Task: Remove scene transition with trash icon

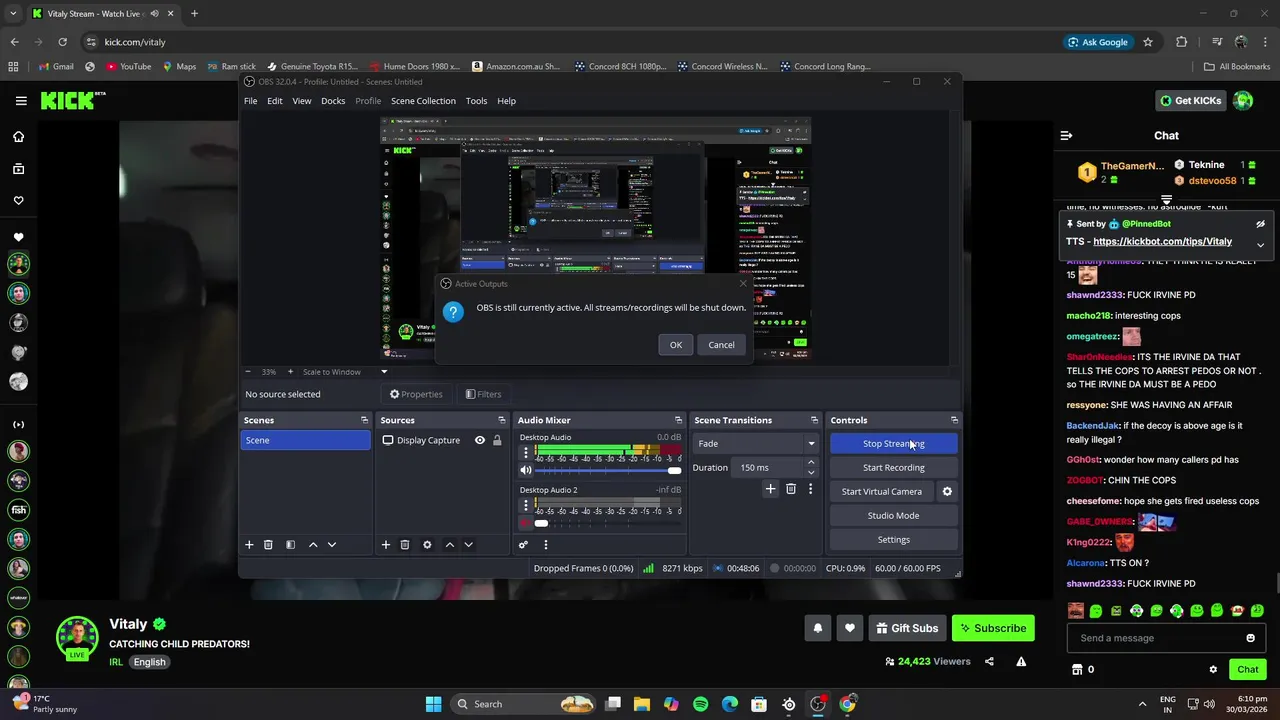Action: [791, 489]
